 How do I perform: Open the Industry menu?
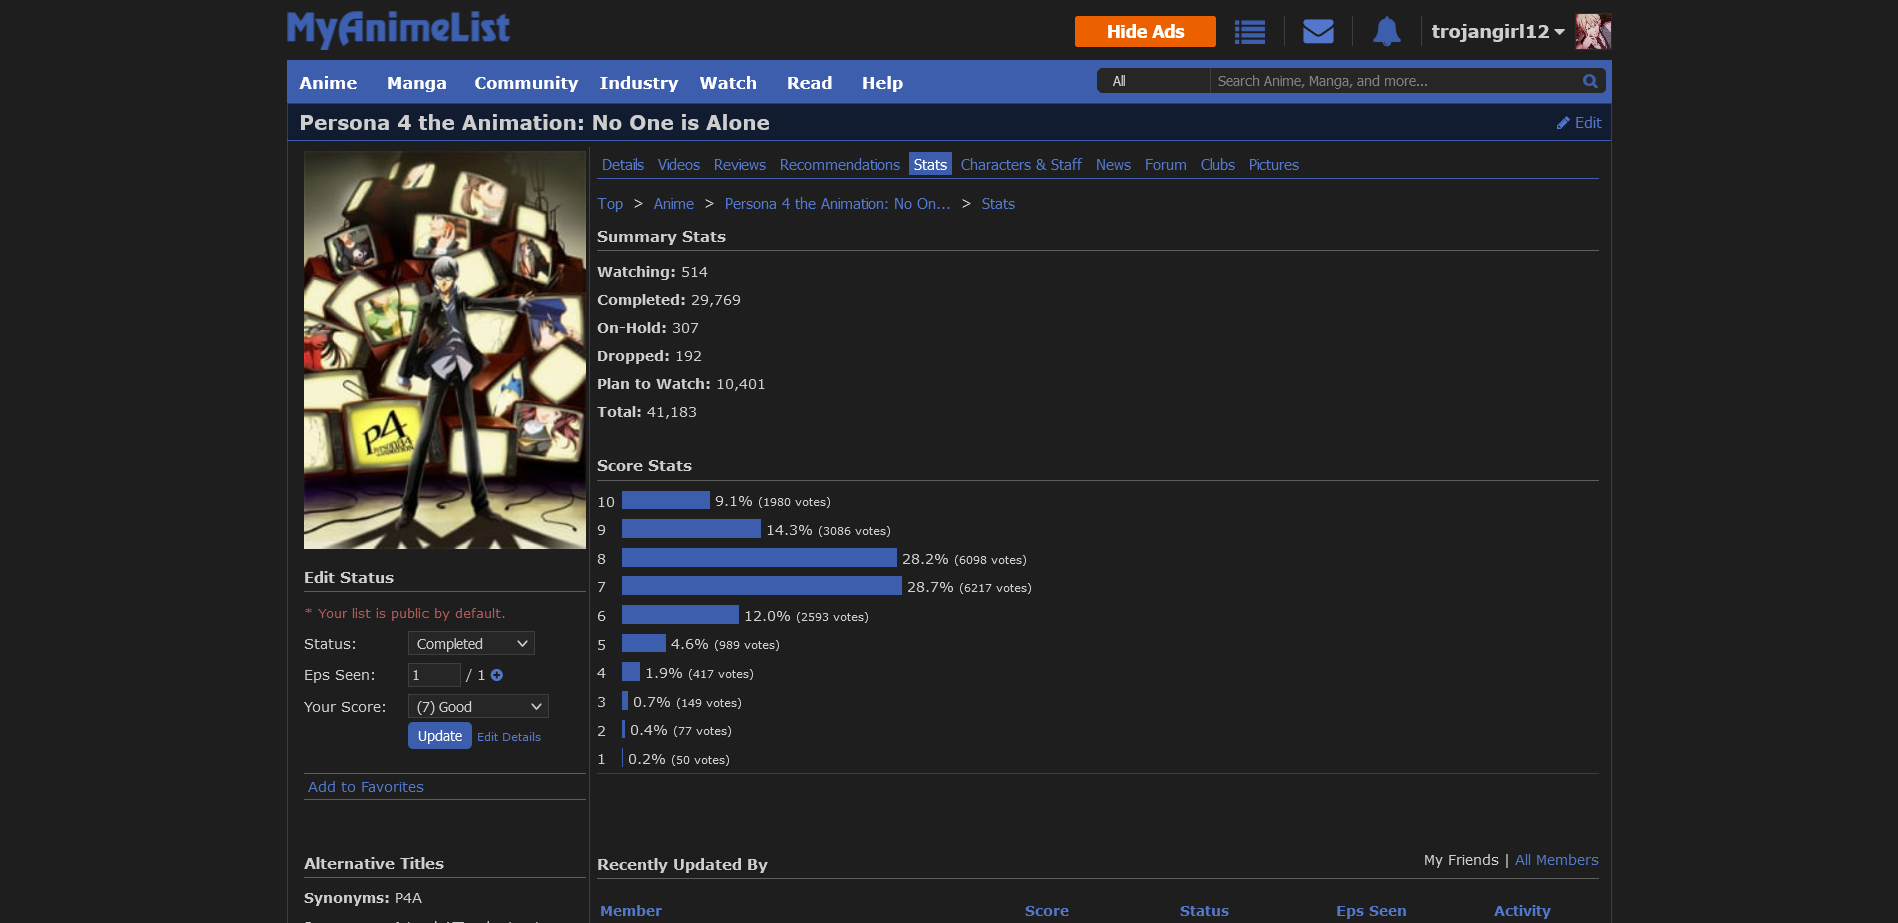639,83
